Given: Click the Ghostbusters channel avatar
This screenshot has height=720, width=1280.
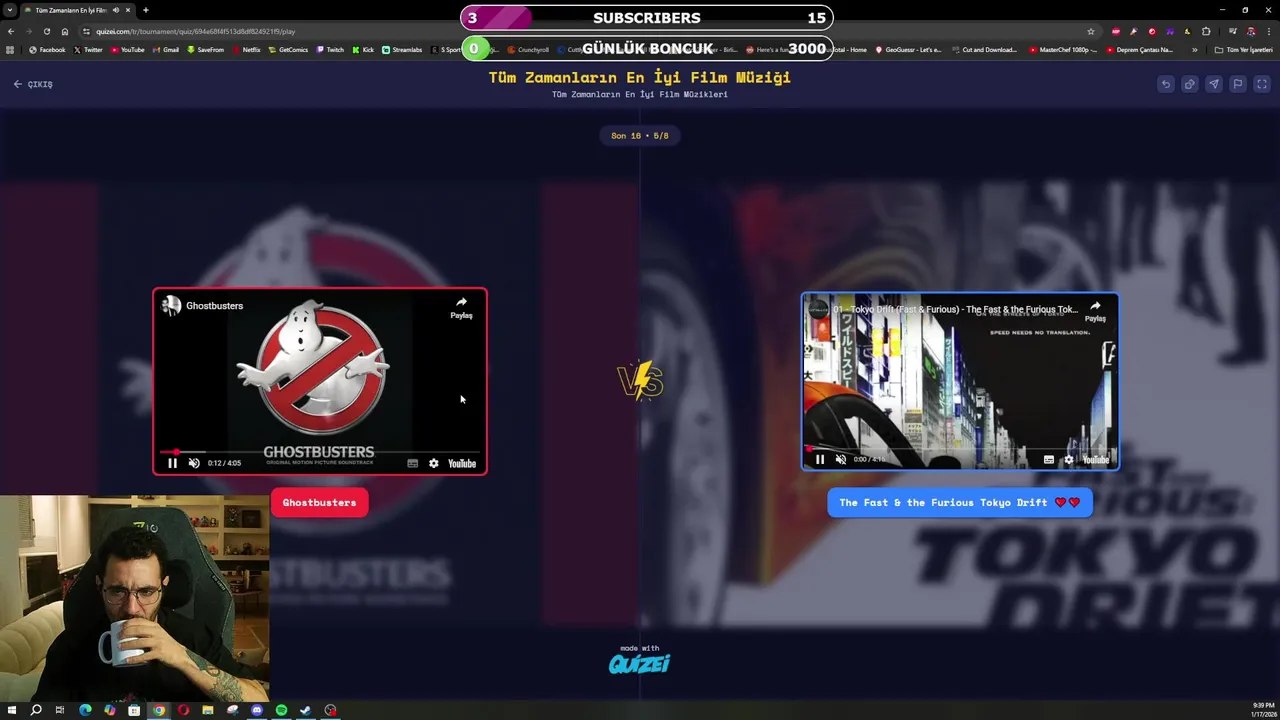Looking at the screenshot, I should (x=172, y=306).
